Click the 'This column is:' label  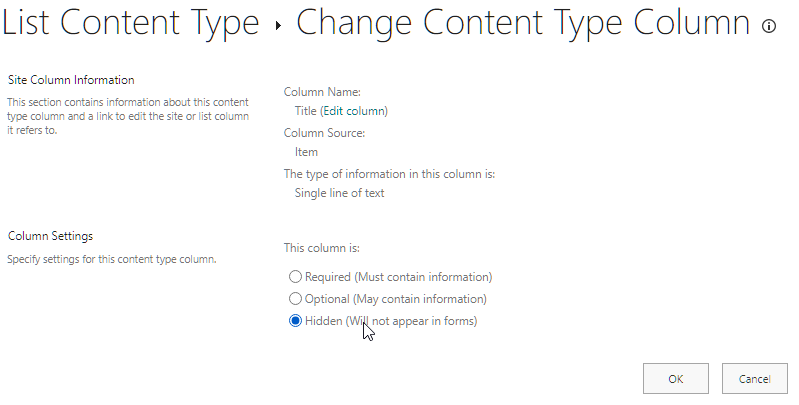(322, 248)
